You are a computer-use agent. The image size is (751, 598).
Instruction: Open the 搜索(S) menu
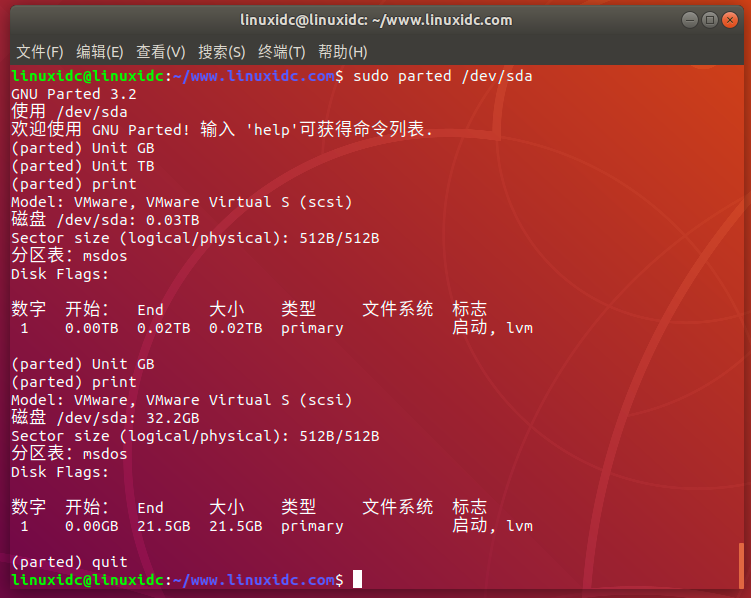[222, 52]
